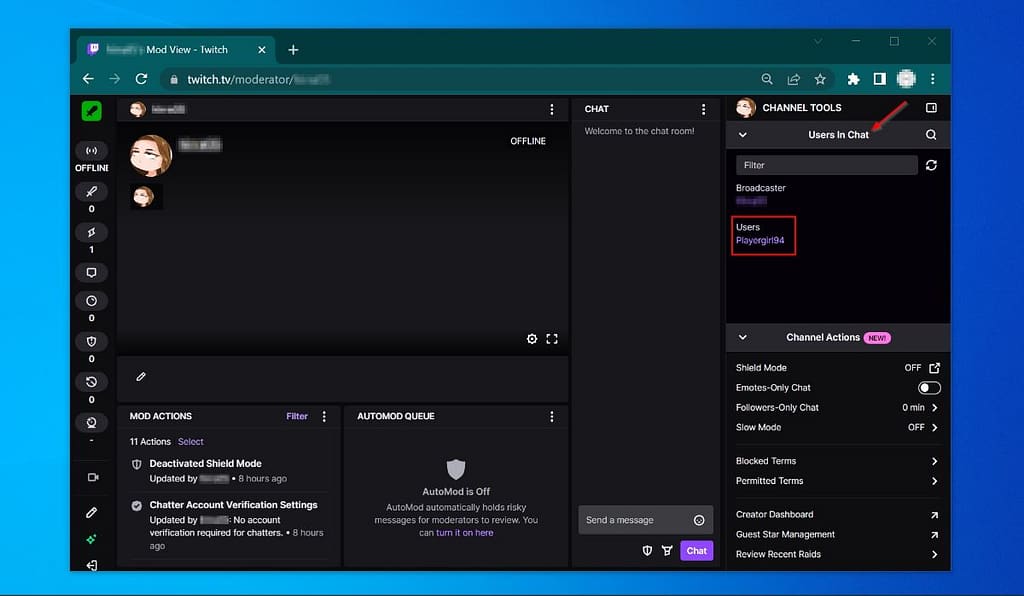Open the sword moderators count icon
1024x596 pixels.
click(x=91, y=191)
